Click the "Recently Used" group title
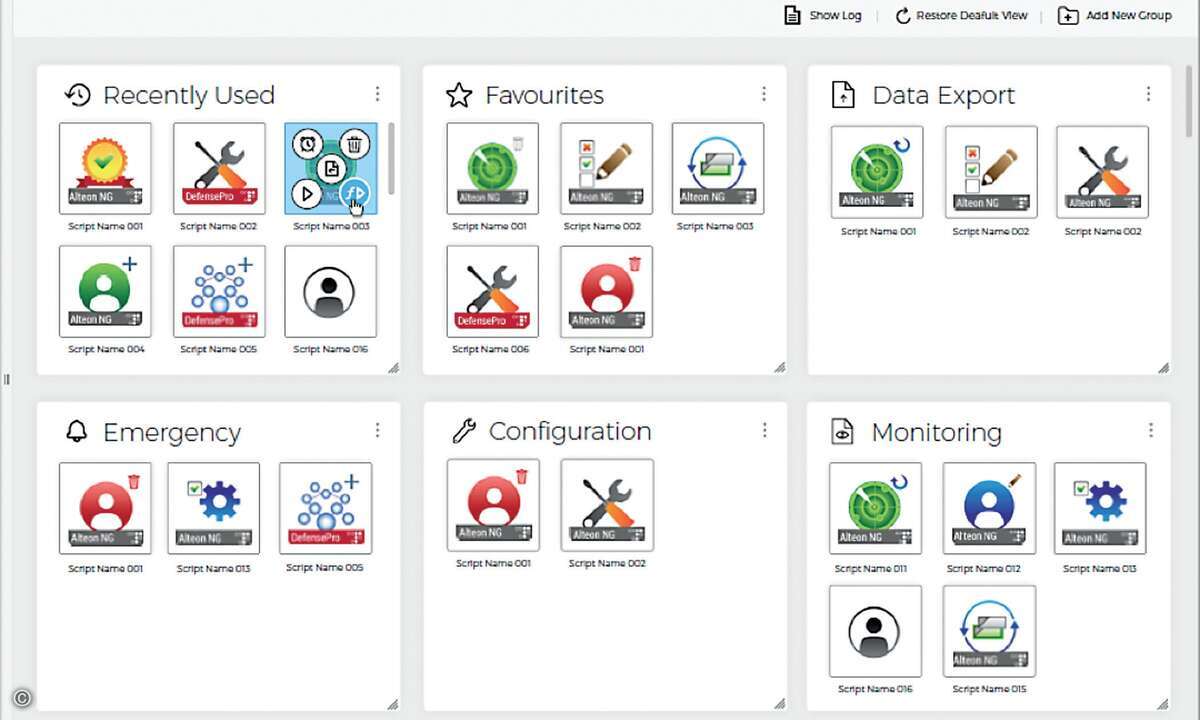This screenshot has width=1200, height=720. click(189, 95)
